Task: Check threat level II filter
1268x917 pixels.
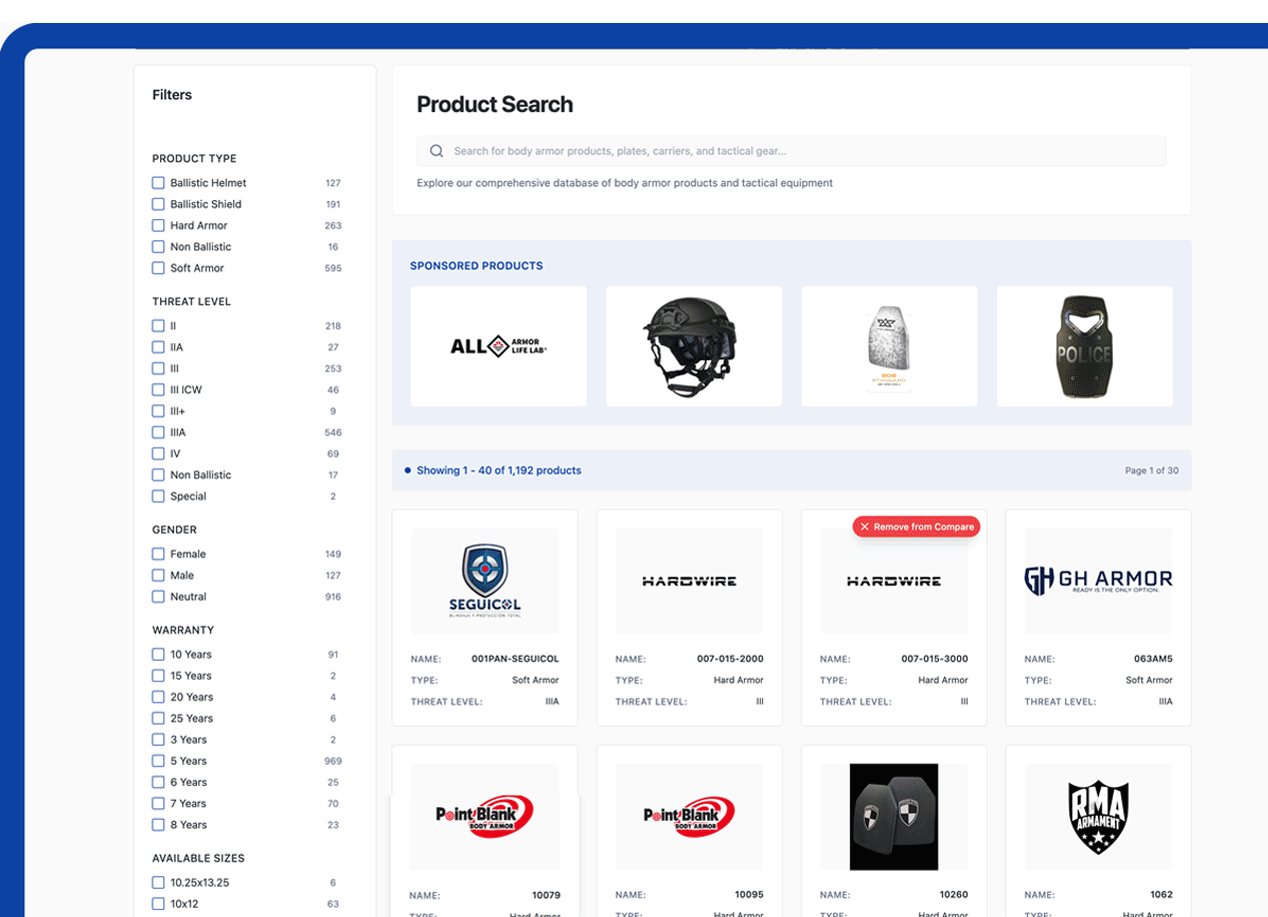Action: pyautogui.click(x=158, y=326)
